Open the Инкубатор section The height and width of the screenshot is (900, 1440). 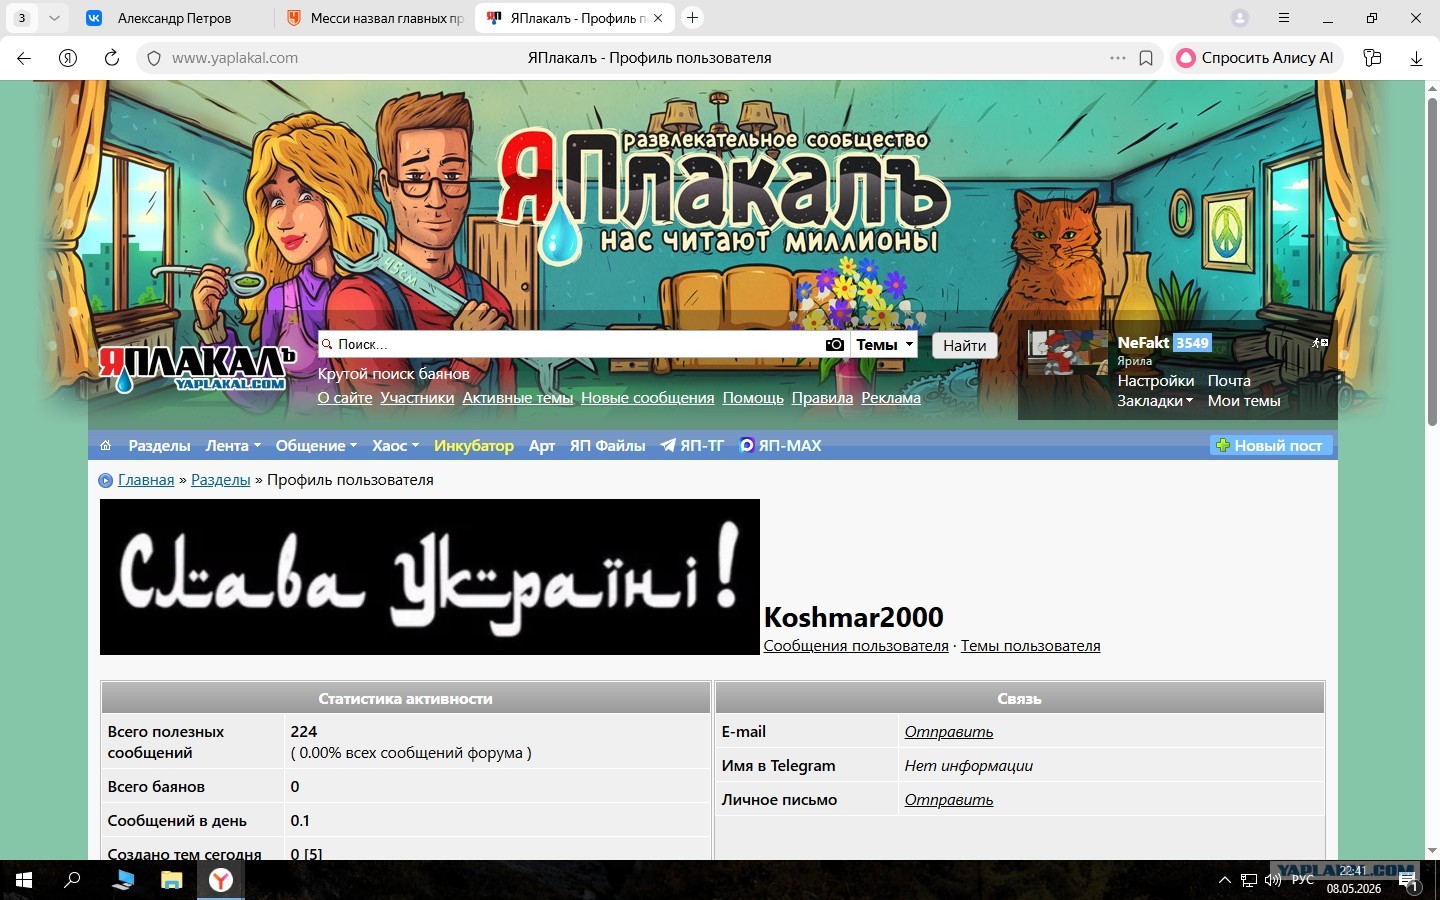tap(474, 446)
